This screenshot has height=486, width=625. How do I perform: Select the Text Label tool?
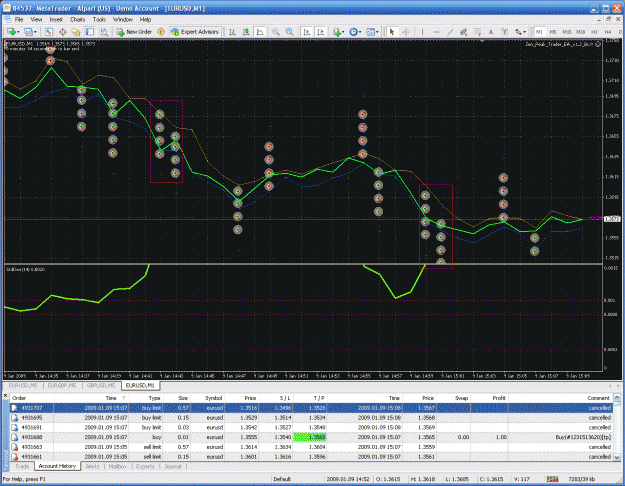504,32
